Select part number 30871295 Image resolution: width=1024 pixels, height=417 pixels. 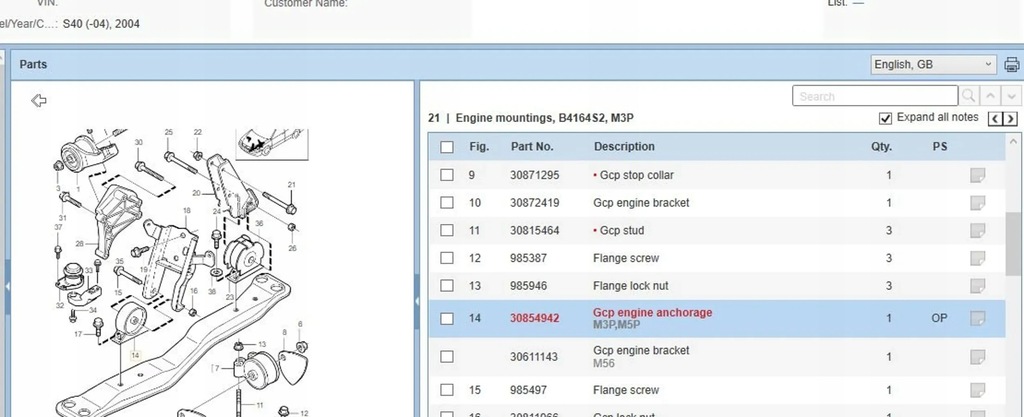pyautogui.click(x=534, y=175)
